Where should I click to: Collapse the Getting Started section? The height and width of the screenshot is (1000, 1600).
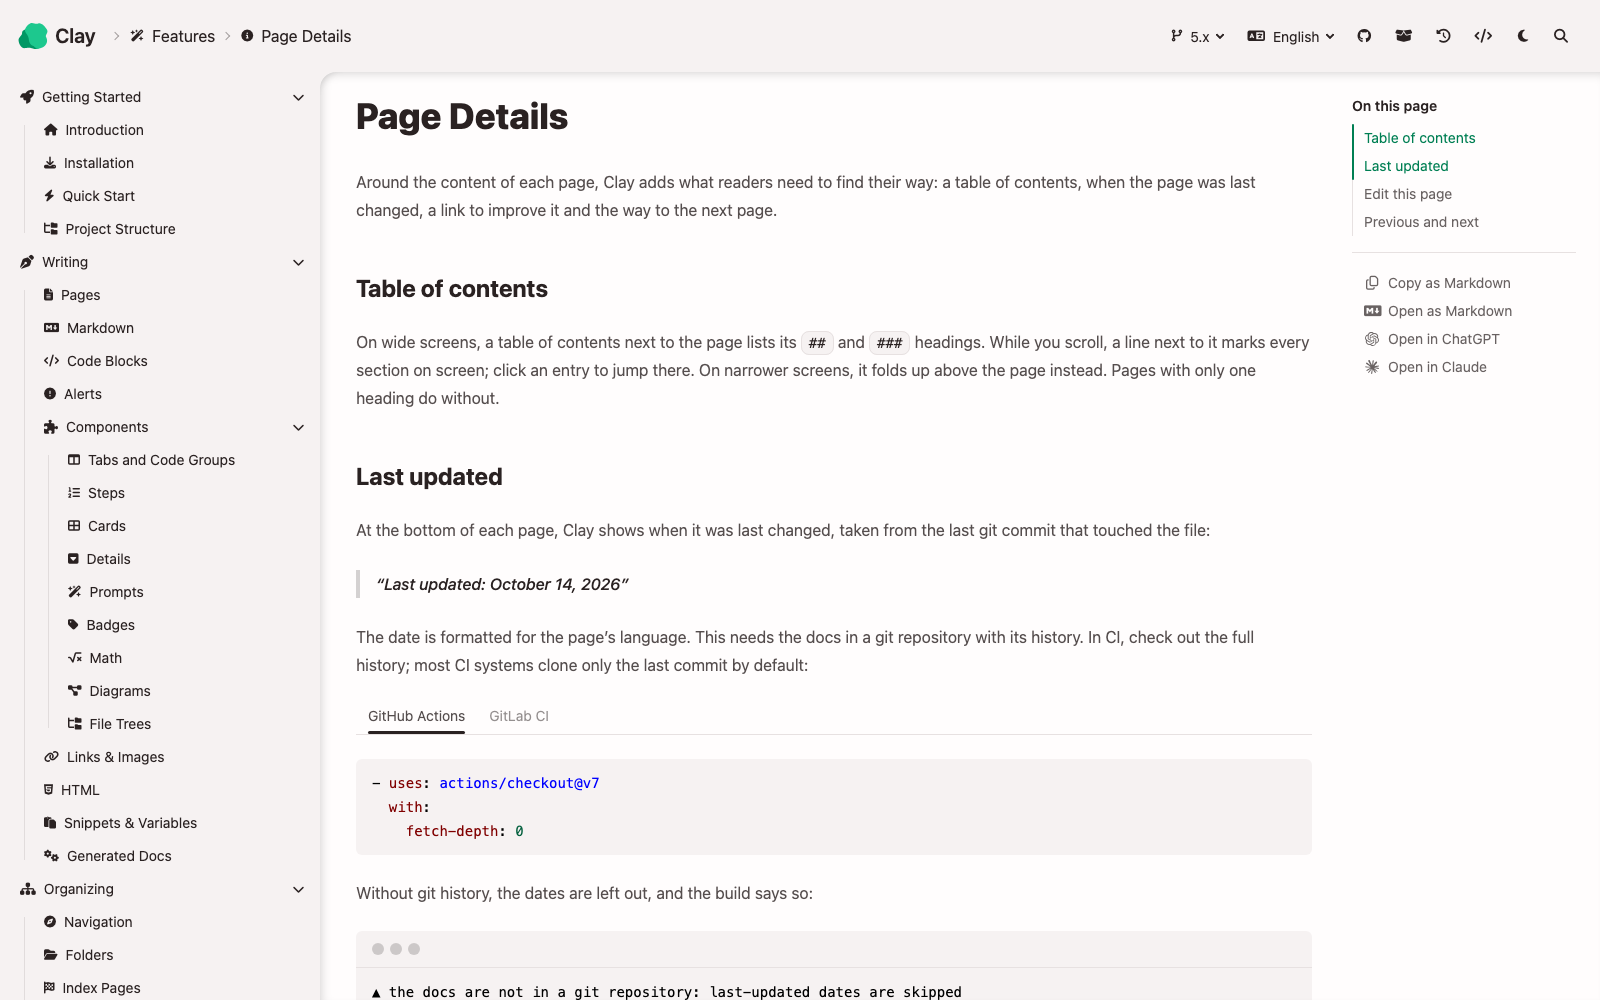[298, 97]
